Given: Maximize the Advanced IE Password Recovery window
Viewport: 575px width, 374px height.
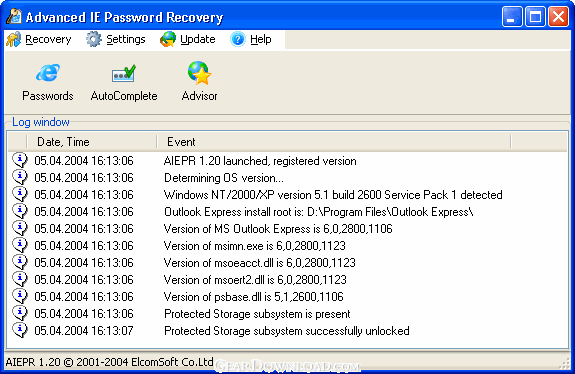Looking at the screenshot, I should point(535,17).
